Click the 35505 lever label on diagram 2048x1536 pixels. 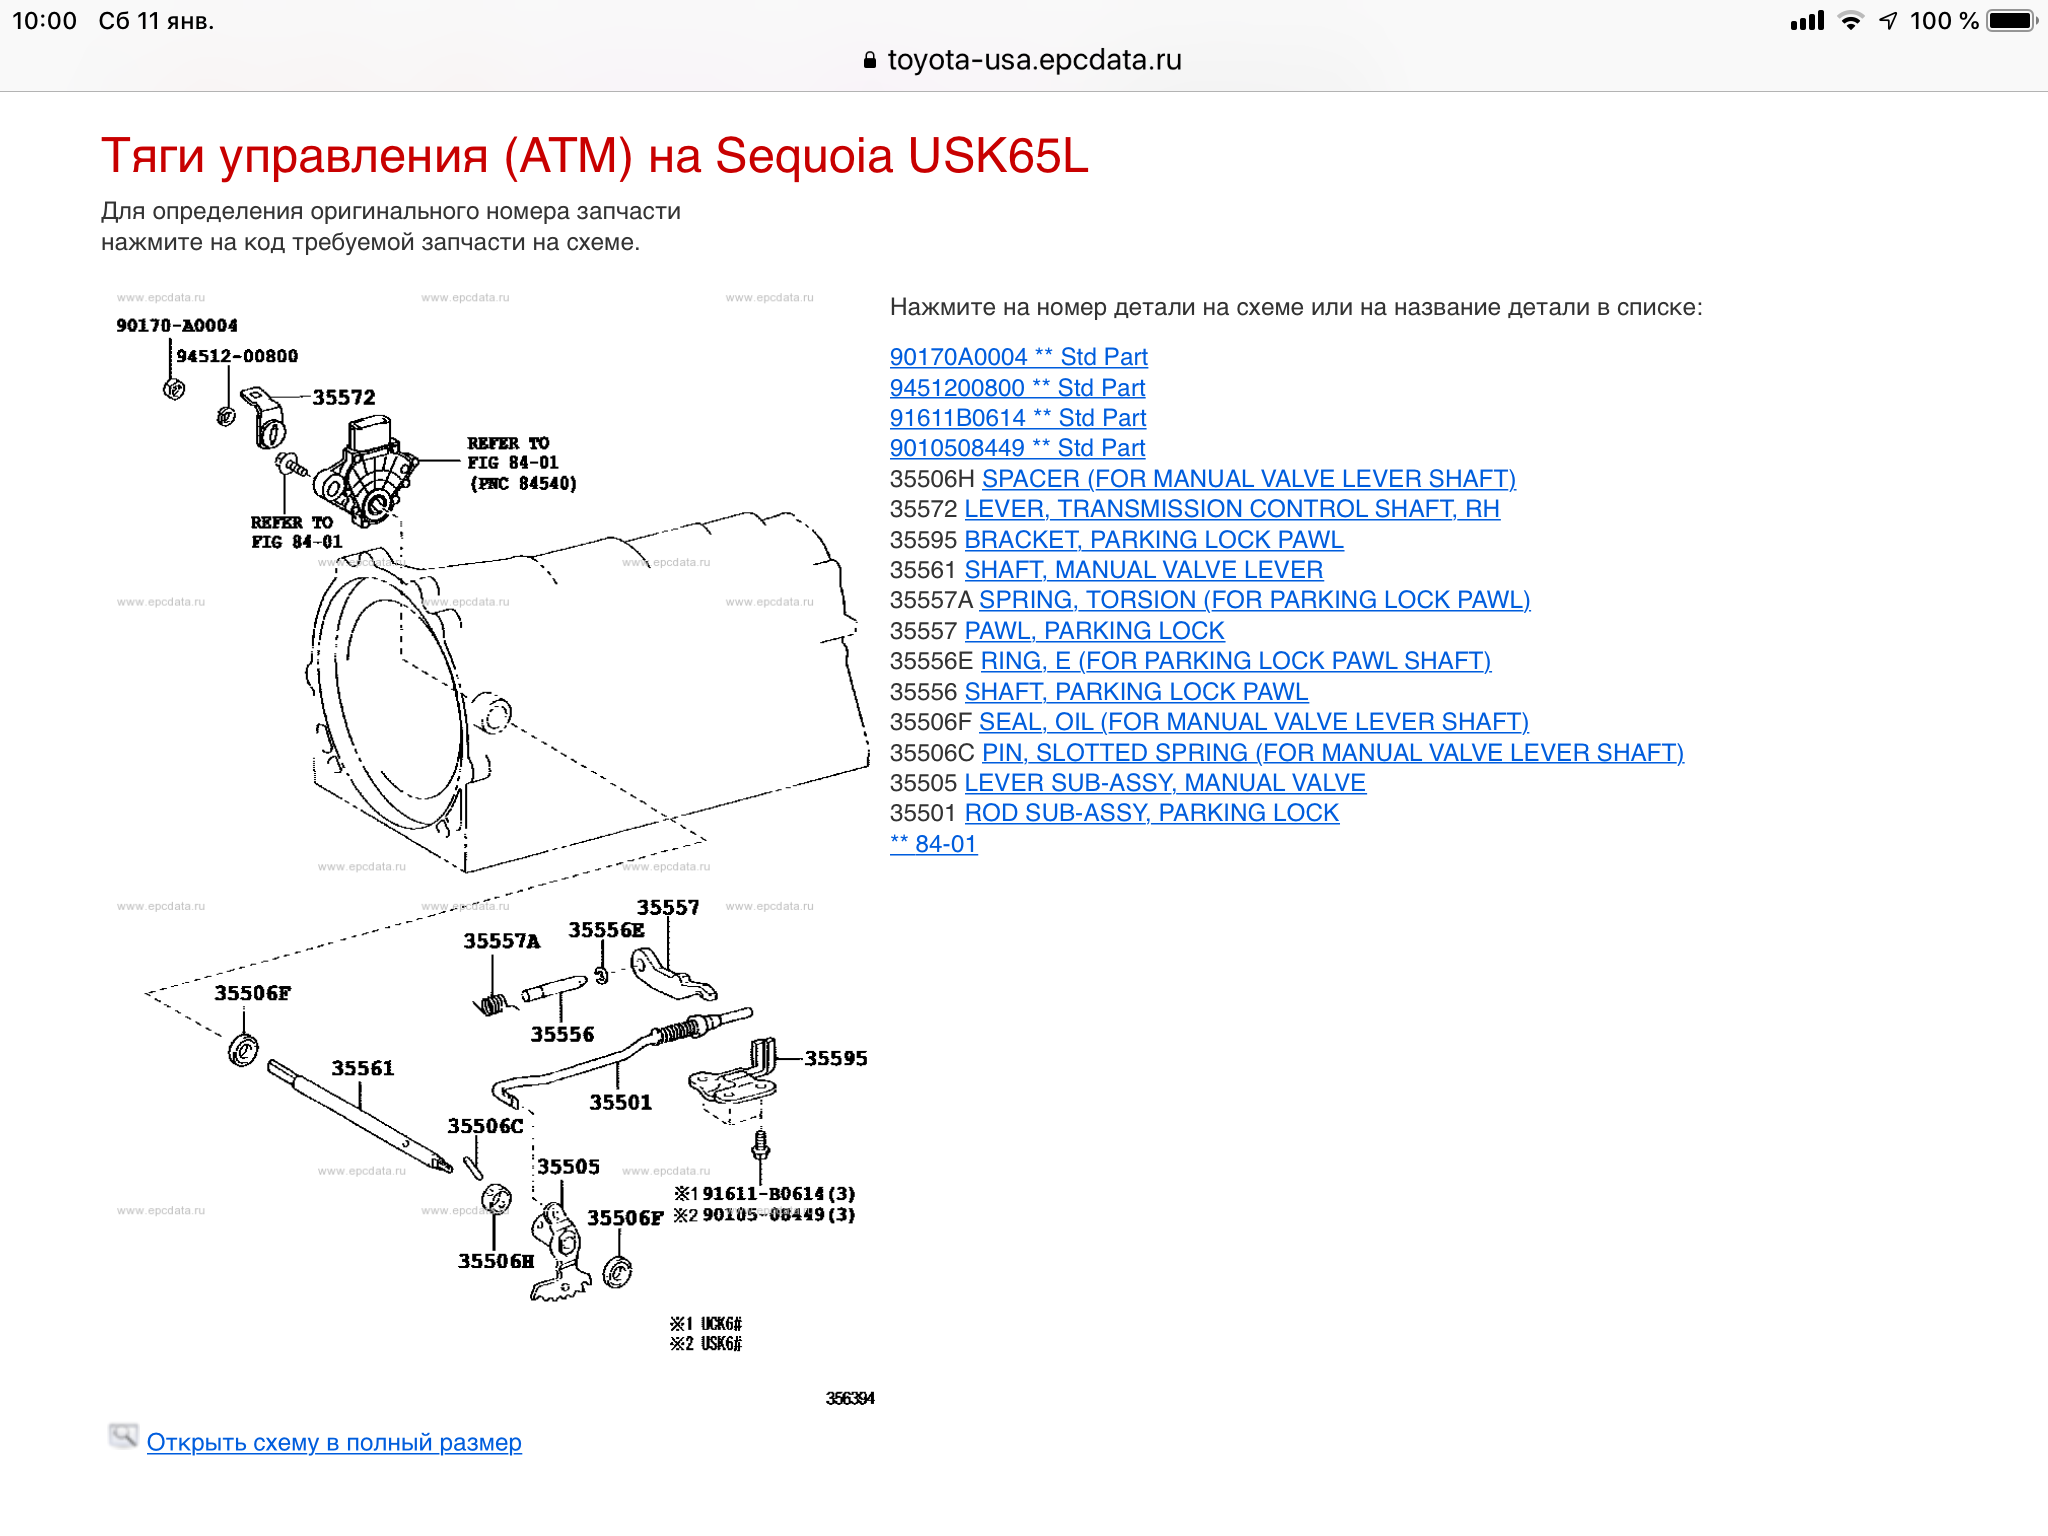click(x=568, y=1167)
